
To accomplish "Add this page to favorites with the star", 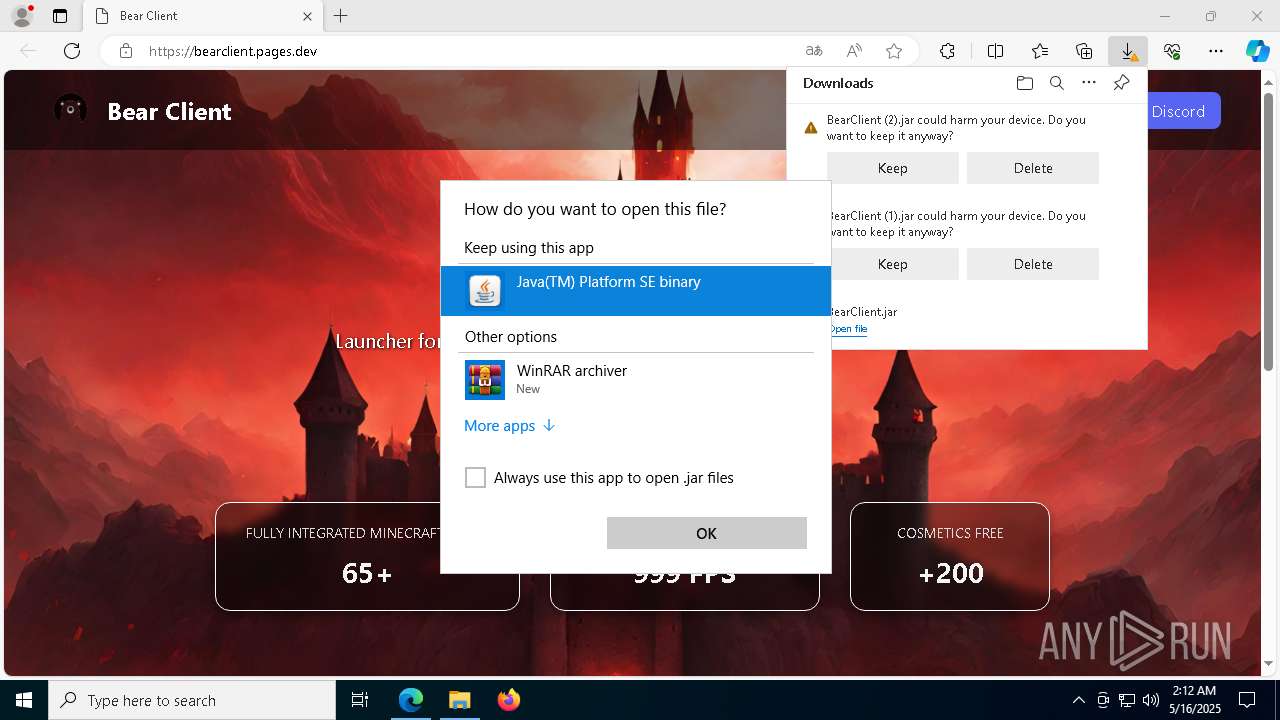I will (894, 51).
